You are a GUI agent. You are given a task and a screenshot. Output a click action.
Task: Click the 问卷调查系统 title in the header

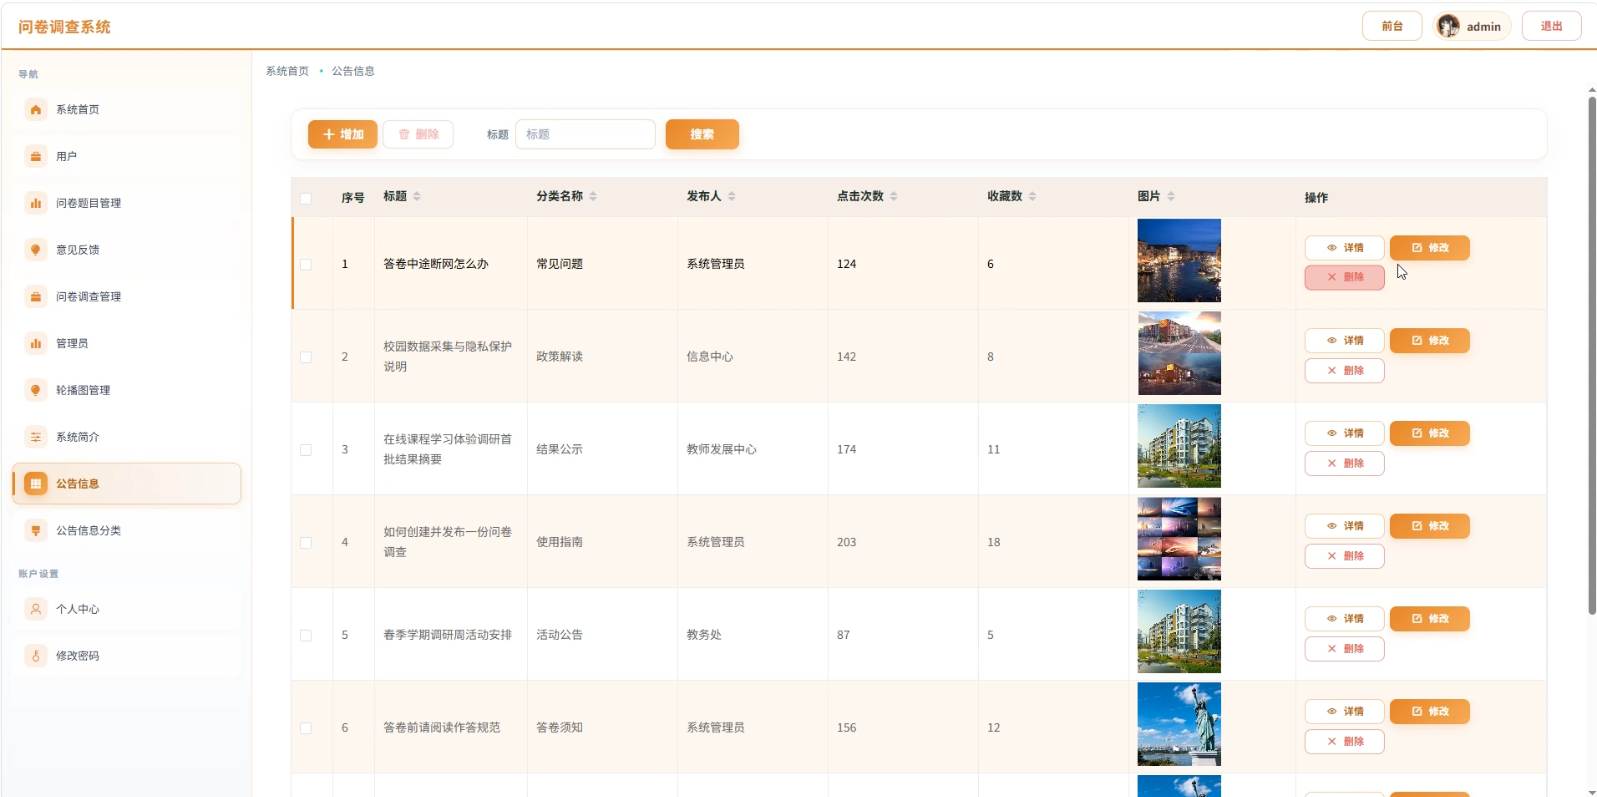[64, 27]
